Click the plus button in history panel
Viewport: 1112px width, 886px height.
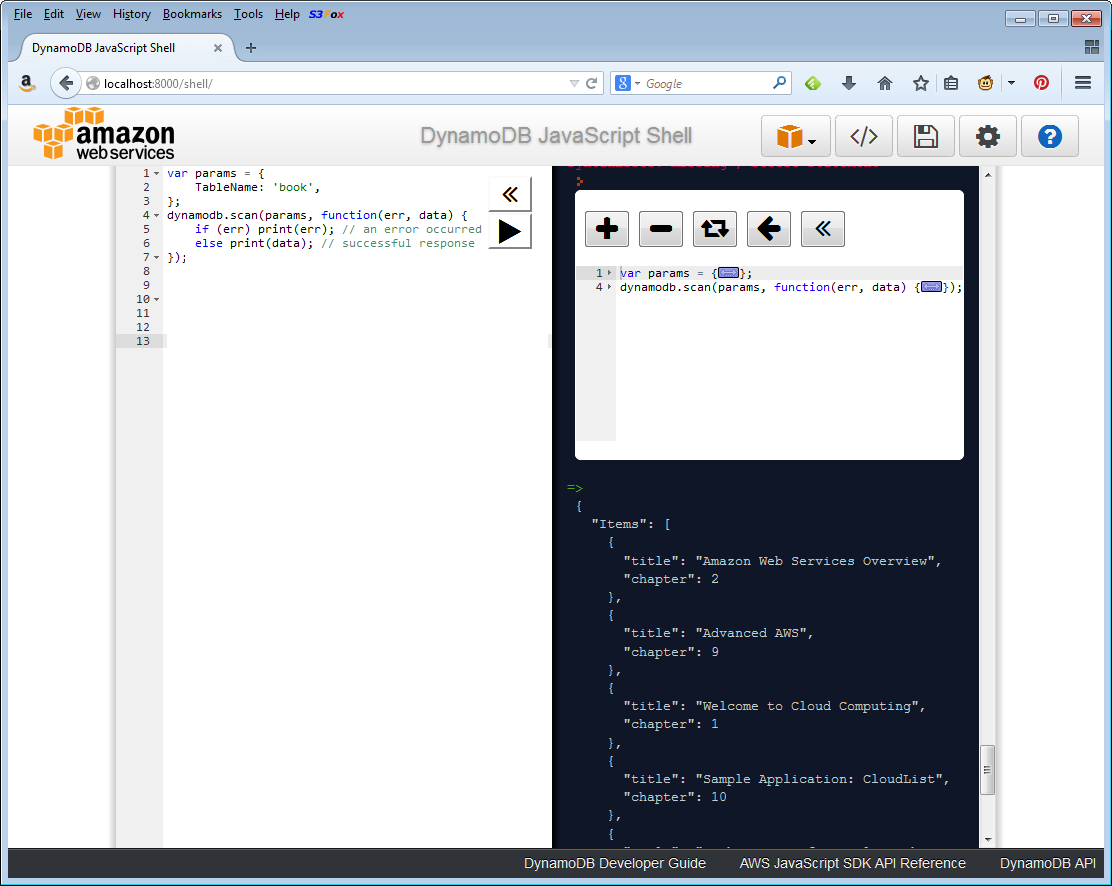pos(606,229)
